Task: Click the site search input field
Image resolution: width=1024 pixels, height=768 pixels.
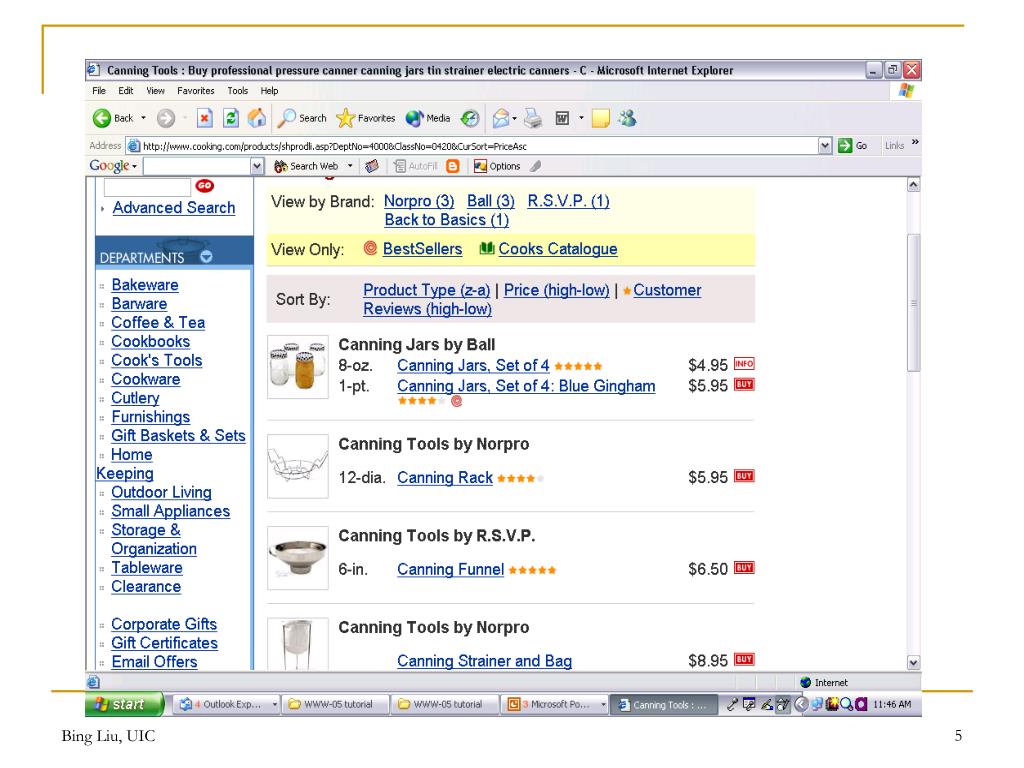Action: tap(147, 187)
